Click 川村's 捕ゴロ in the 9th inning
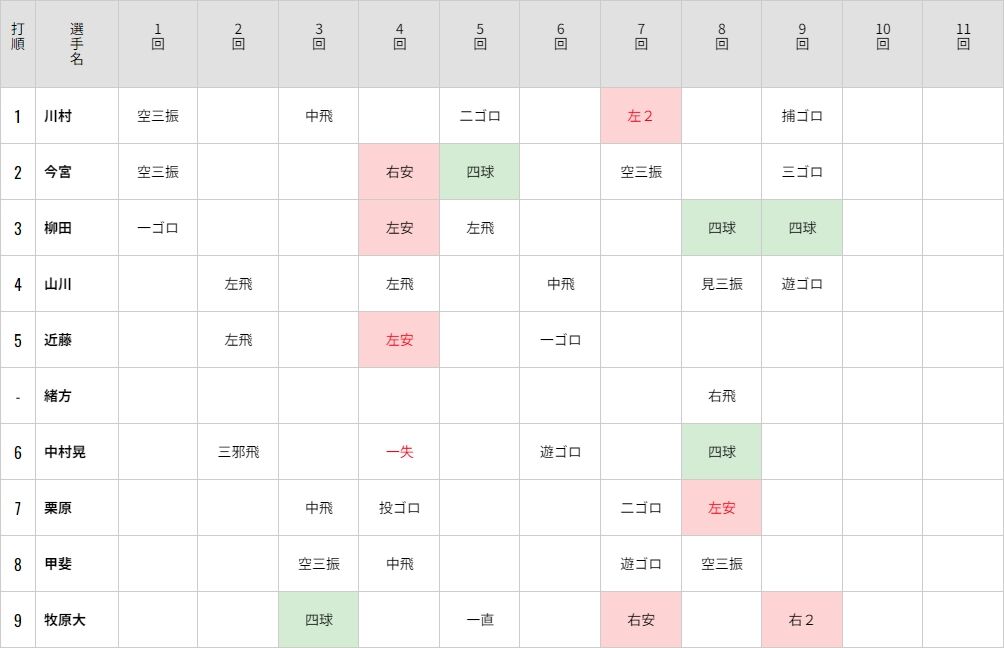The image size is (1004, 648). (x=802, y=116)
